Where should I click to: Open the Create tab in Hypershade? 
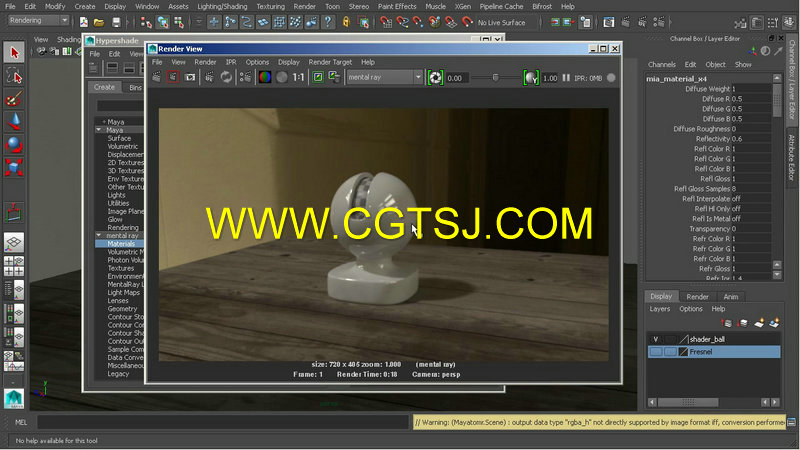(x=104, y=87)
